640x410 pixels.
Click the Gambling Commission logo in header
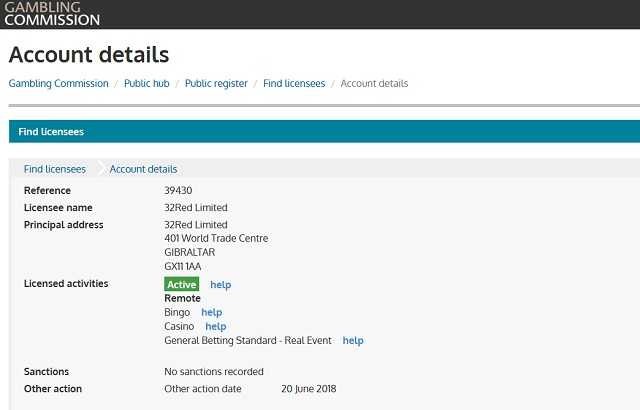(x=52, y=13)
